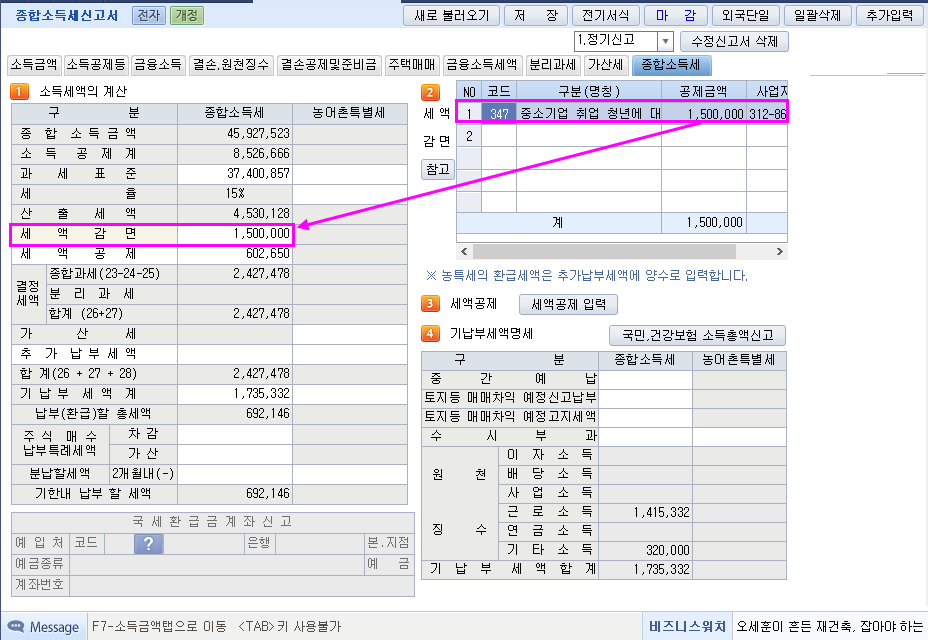Click the 새로 불러오기 button
Viewport: 928px width, 640px height.
(452, 15)
